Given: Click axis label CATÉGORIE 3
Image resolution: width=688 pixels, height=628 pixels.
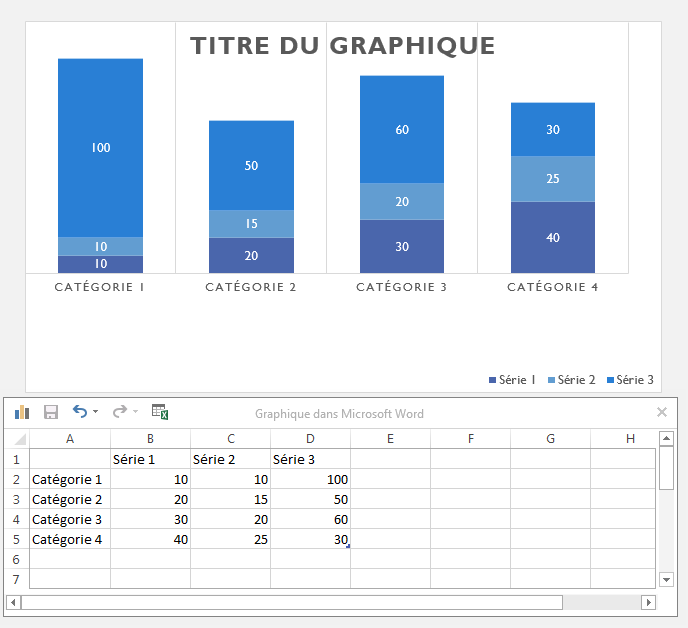Looking at the screenshot, I should coord(401,287).
